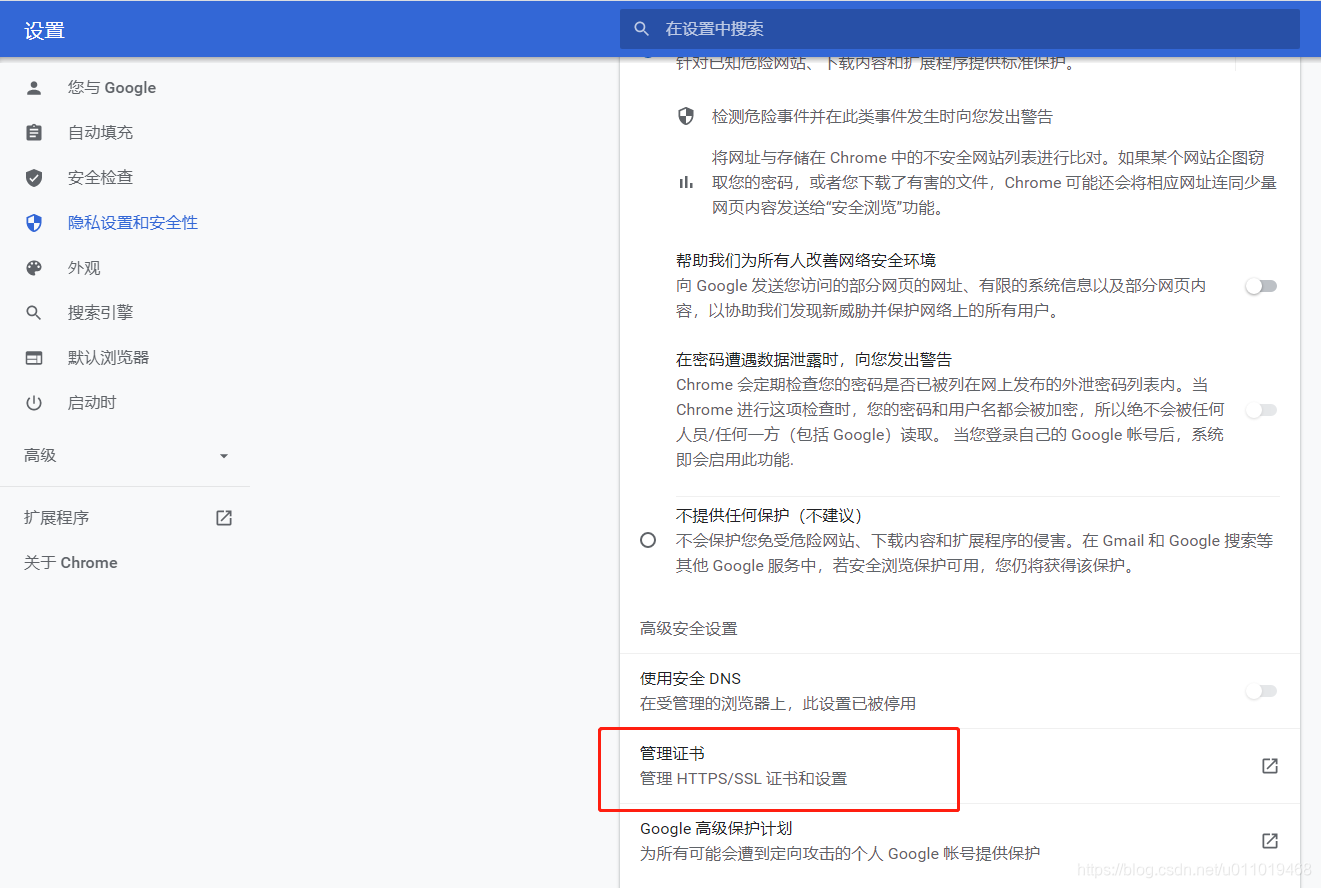Image resolution: width=1321 pixels, height=888 pixels.
Task: Click the magnifier icon beside 搜索引擎
Action: (34, 313)
